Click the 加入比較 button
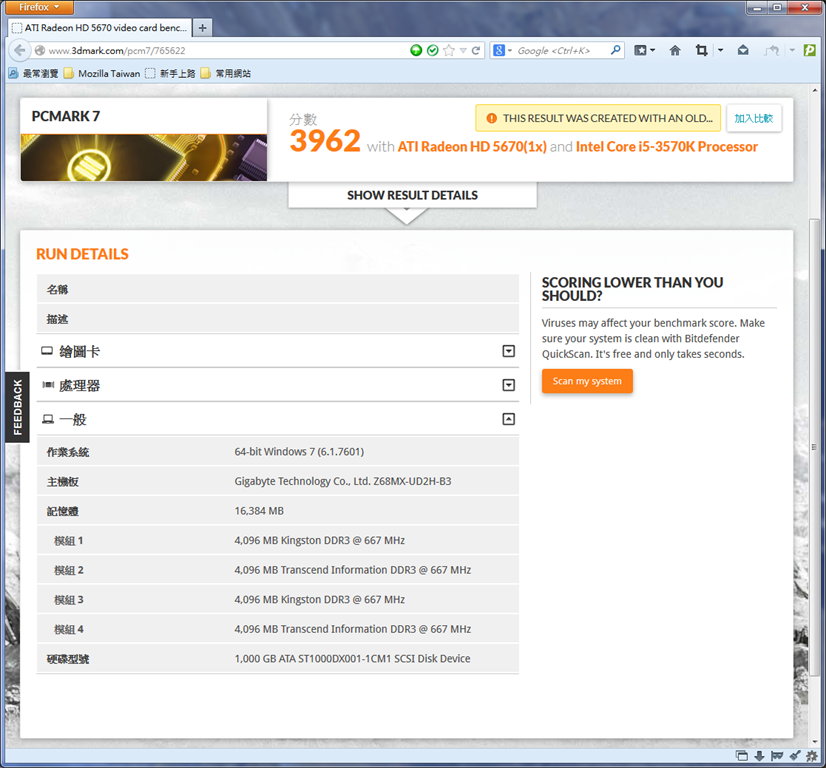 754,119
